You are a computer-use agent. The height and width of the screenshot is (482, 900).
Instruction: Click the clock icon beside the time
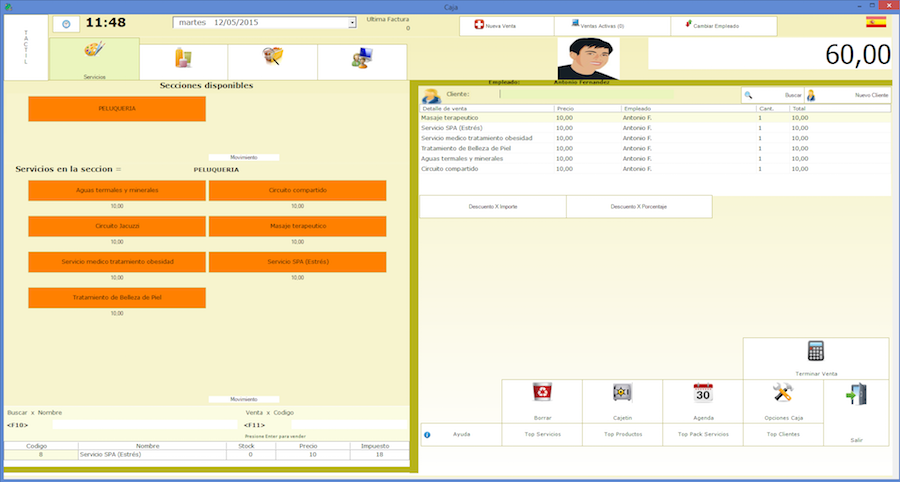pos(66,24)
